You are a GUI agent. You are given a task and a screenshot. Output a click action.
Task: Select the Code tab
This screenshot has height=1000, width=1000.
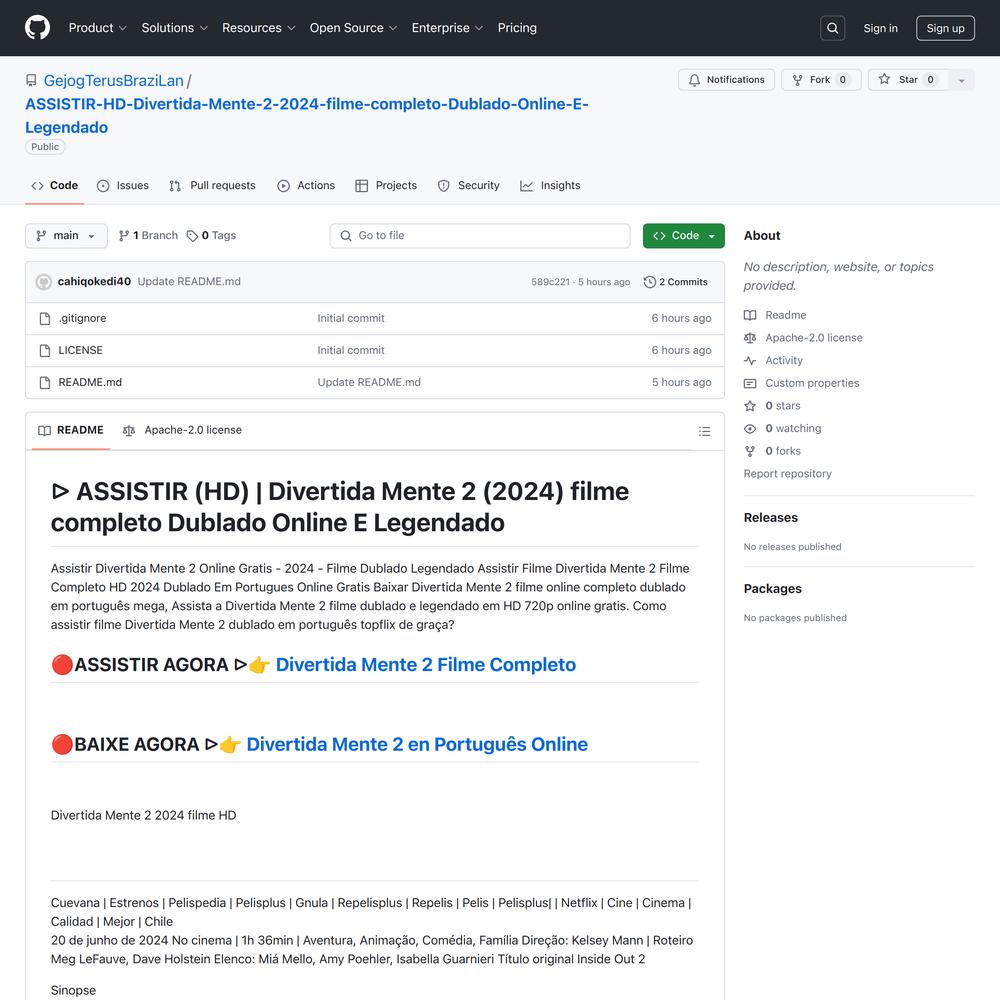[x=55, y=186]
